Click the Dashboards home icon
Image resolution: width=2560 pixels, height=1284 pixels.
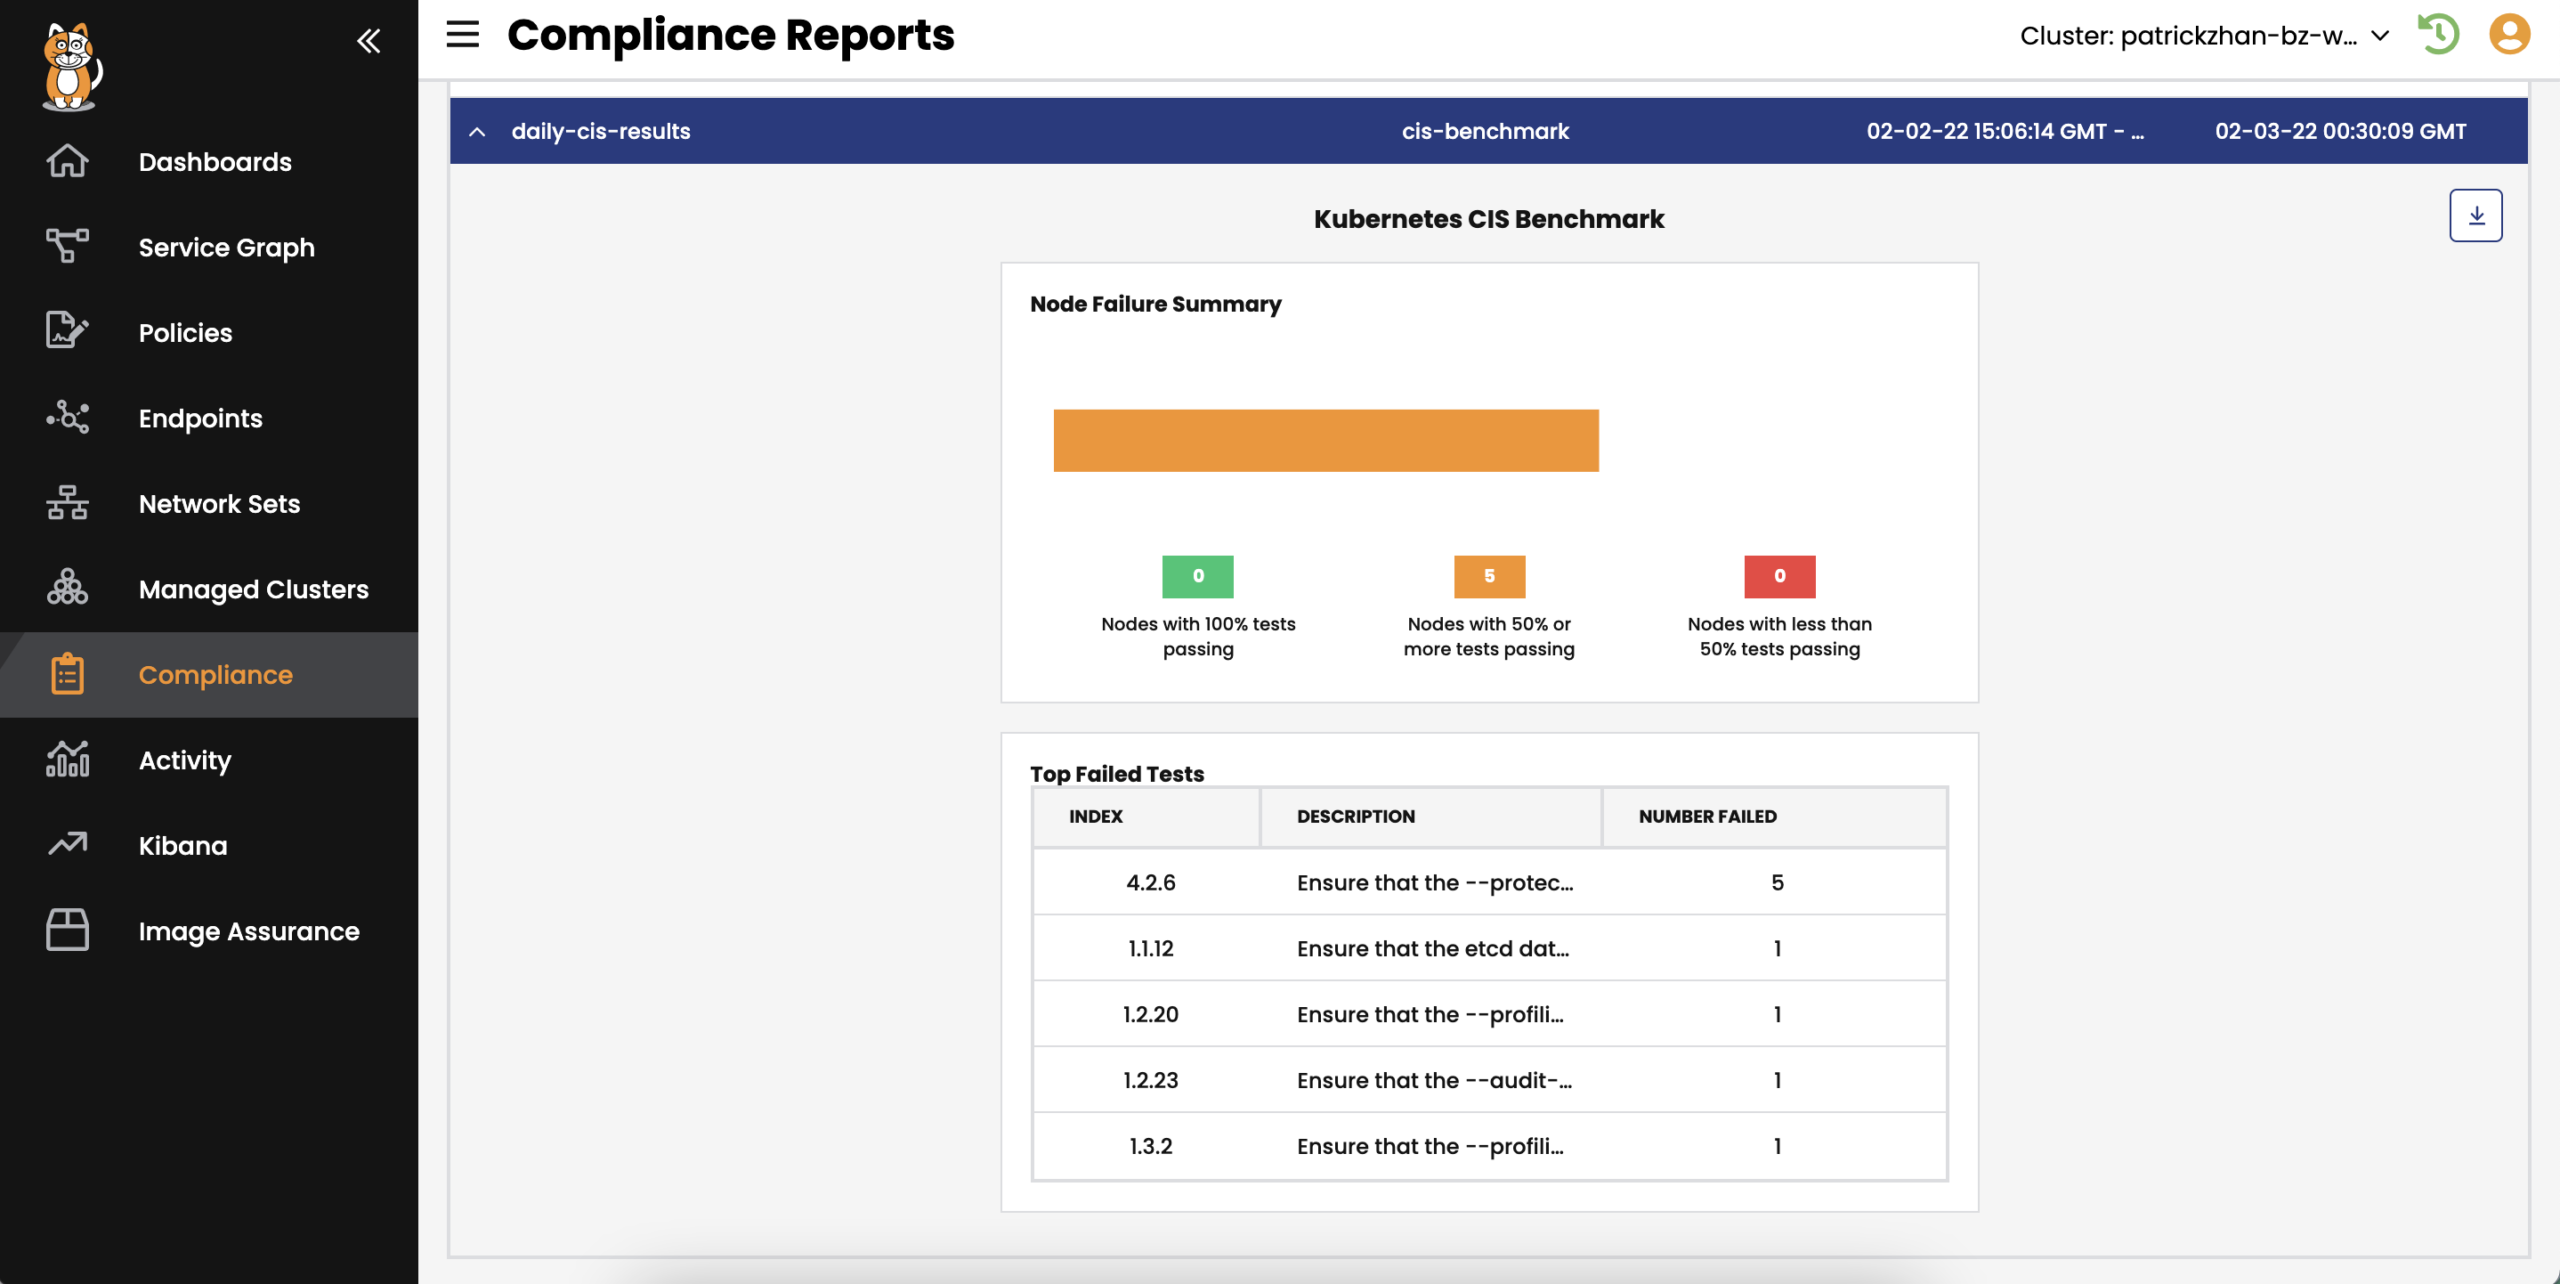click(x=67, y=161)
